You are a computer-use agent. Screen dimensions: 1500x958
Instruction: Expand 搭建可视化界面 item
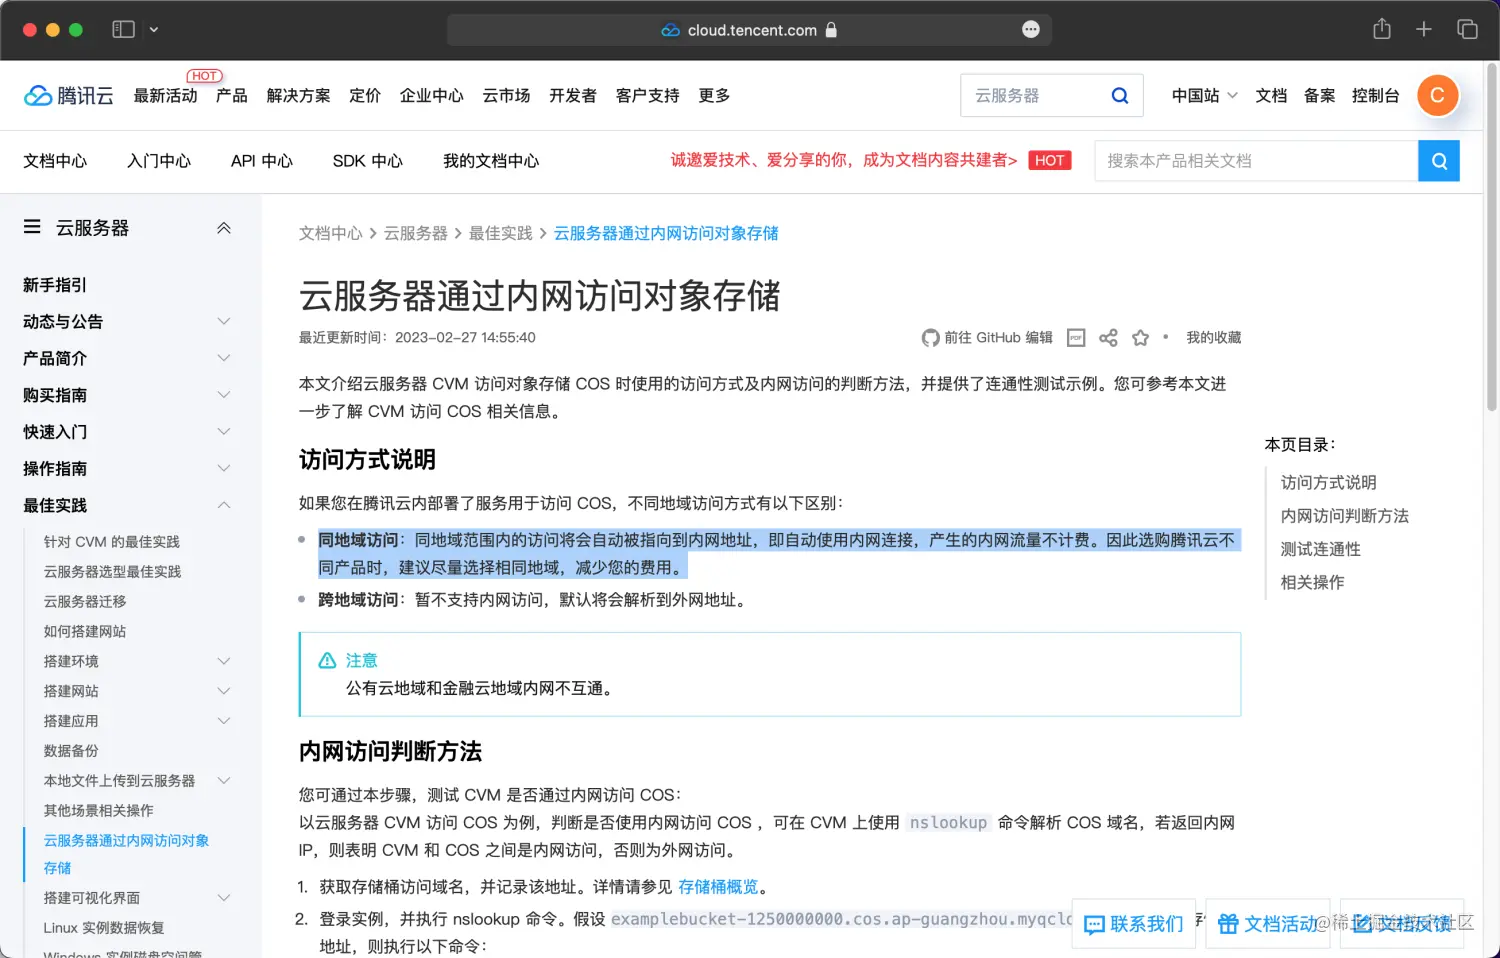(224, 898)
